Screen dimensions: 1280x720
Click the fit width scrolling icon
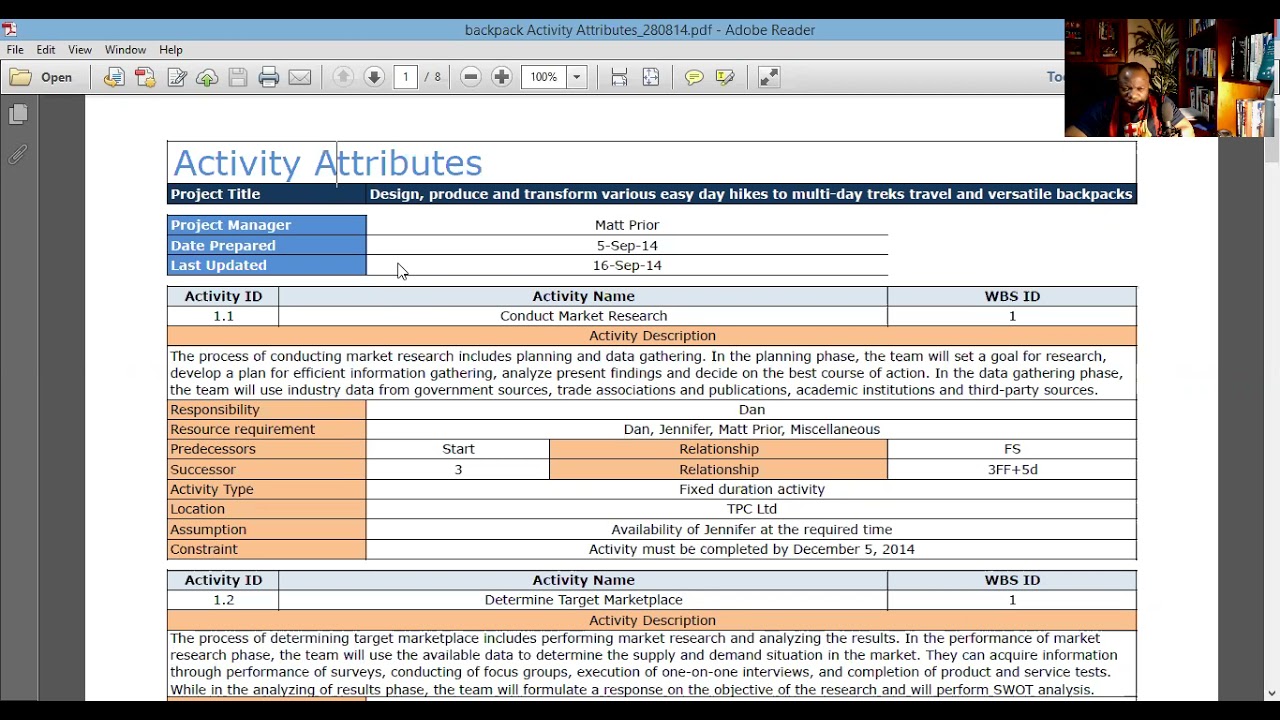pos(619,77)
